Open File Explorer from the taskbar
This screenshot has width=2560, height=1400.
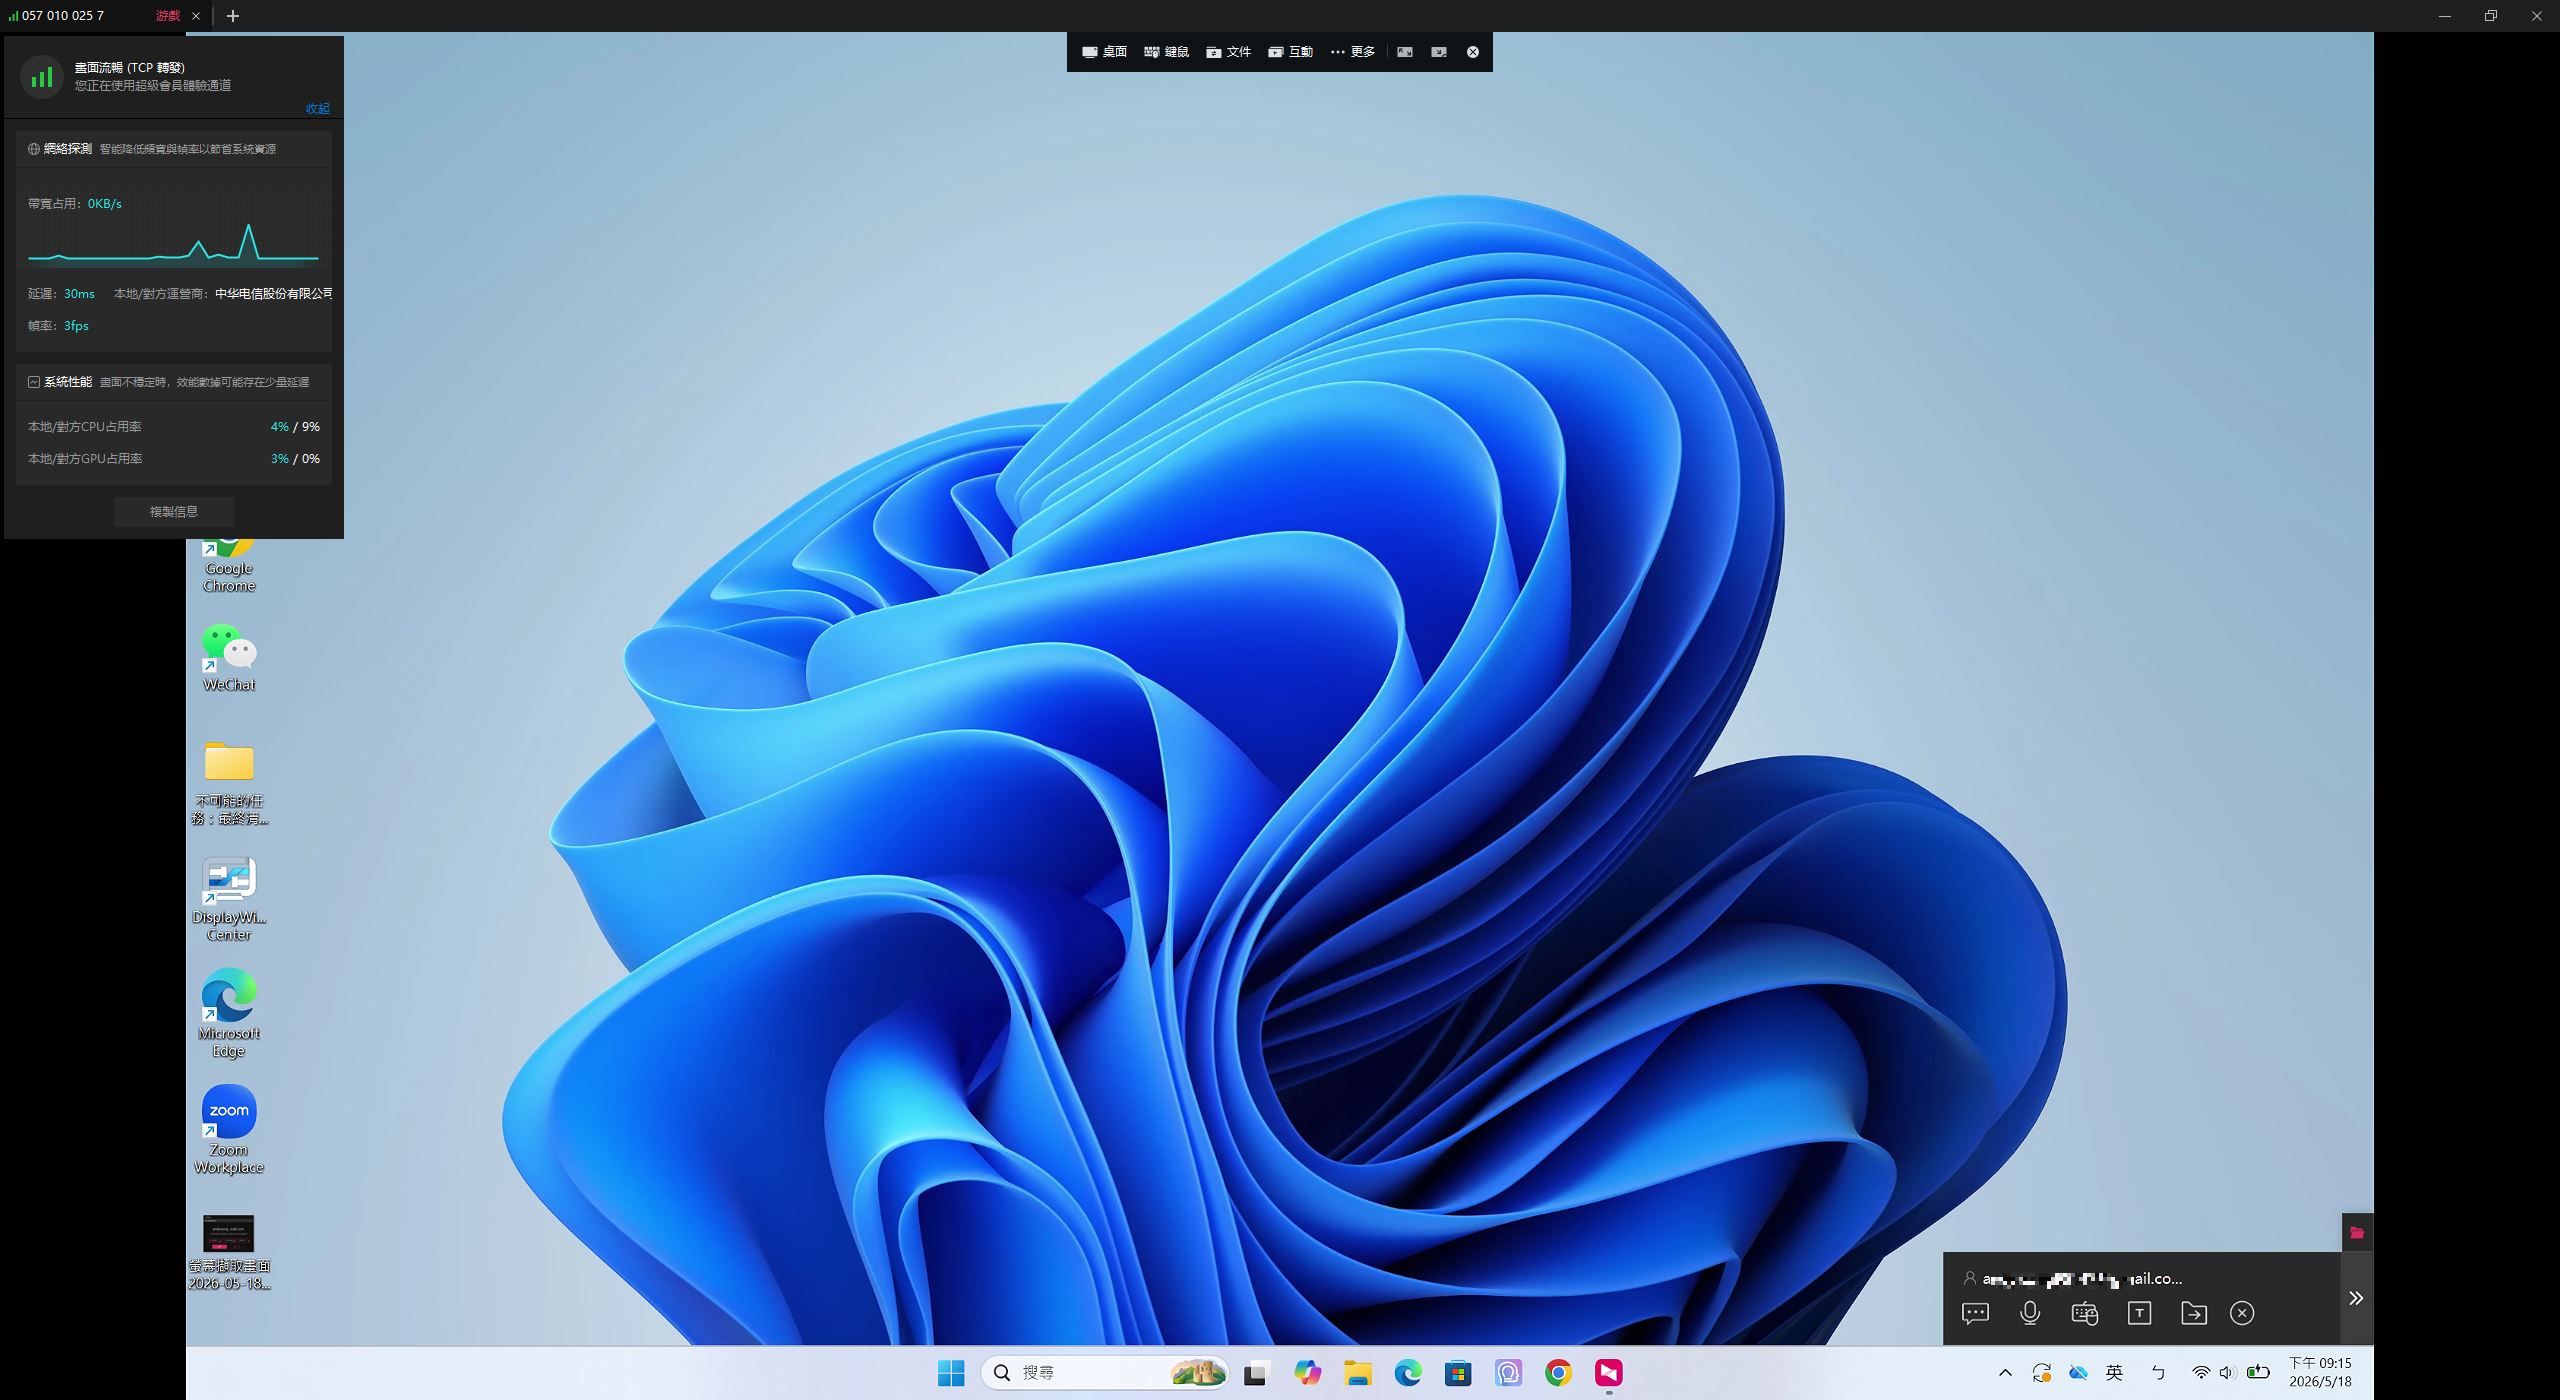tap(1357, 1373)
